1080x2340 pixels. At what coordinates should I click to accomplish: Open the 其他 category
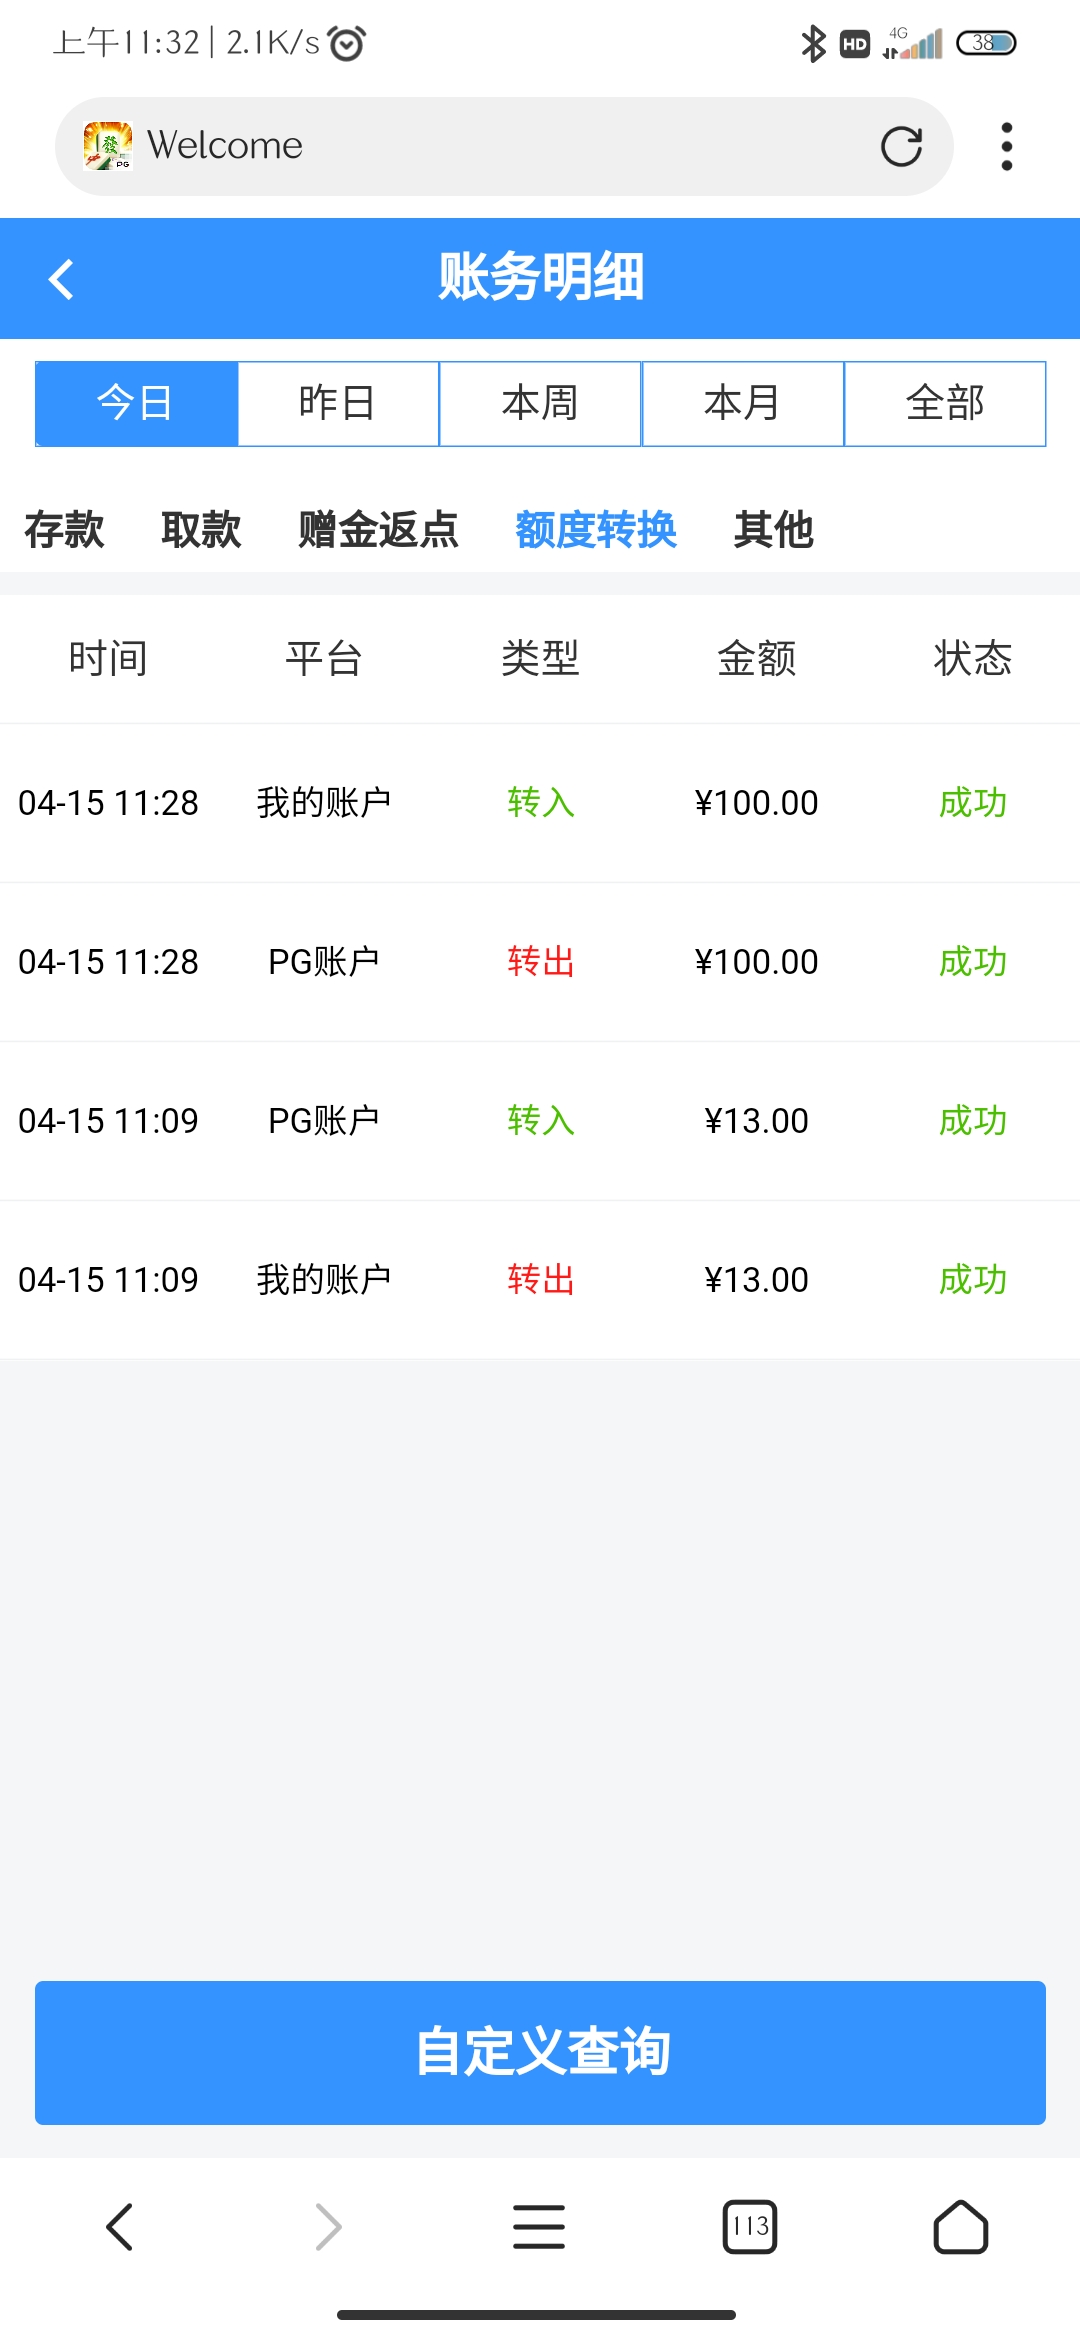pos(773,530)
